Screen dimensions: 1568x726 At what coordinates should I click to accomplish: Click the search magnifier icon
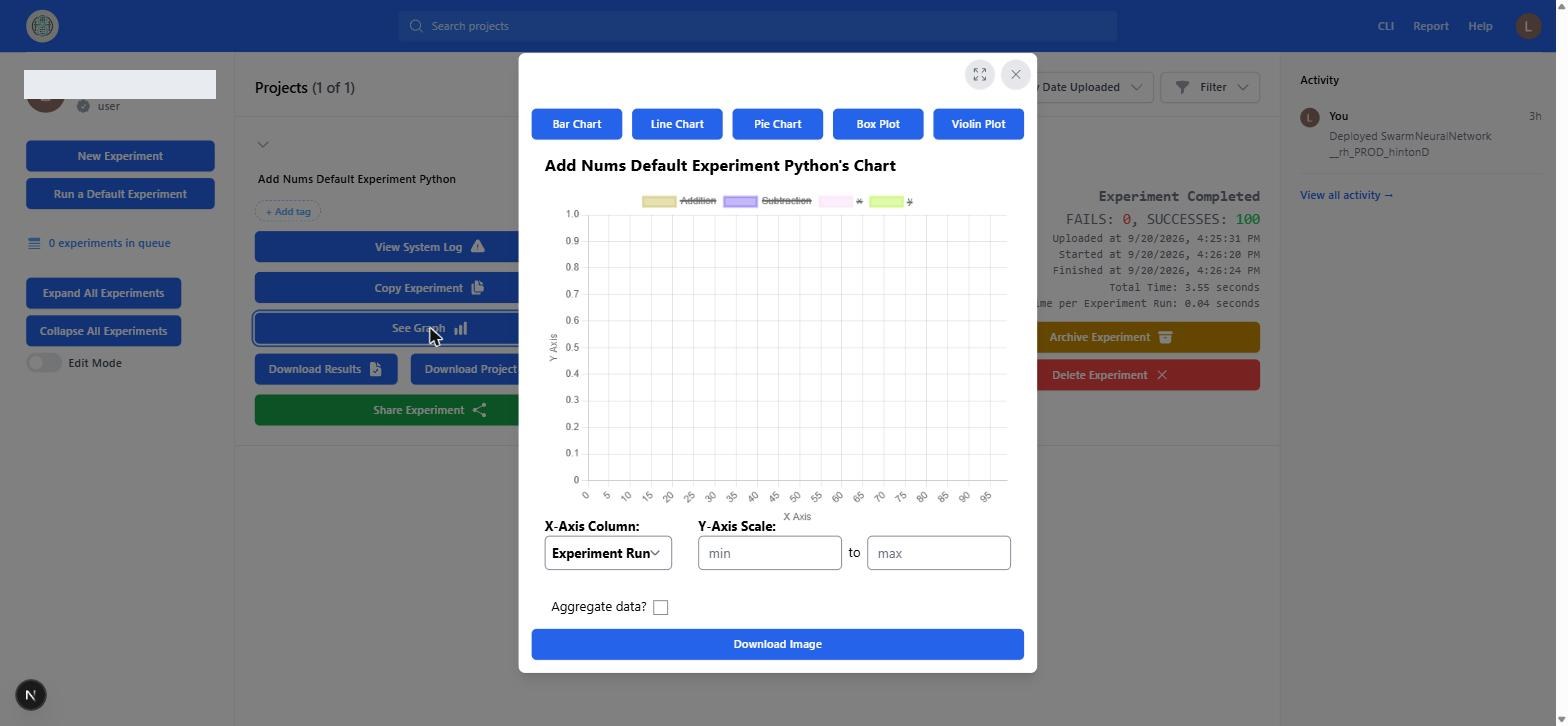click(x=416, y=26)
